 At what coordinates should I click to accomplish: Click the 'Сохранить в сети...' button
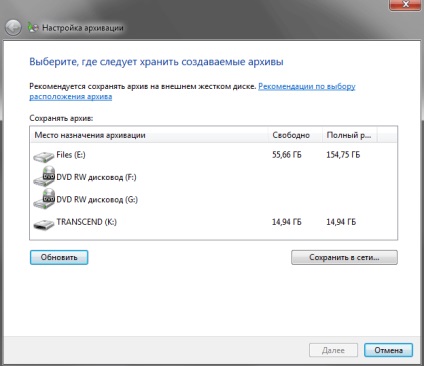[x=344, y=257]
